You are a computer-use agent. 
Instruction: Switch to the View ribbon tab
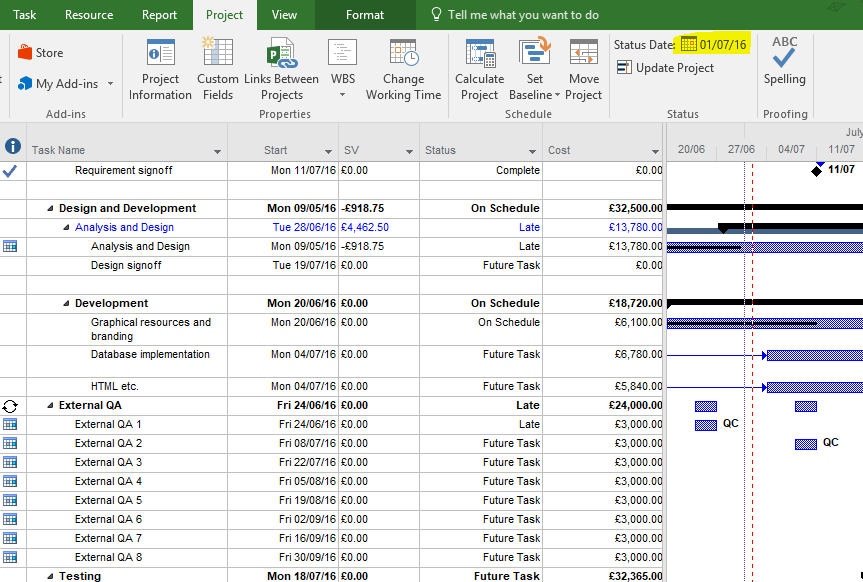(284, 15)
